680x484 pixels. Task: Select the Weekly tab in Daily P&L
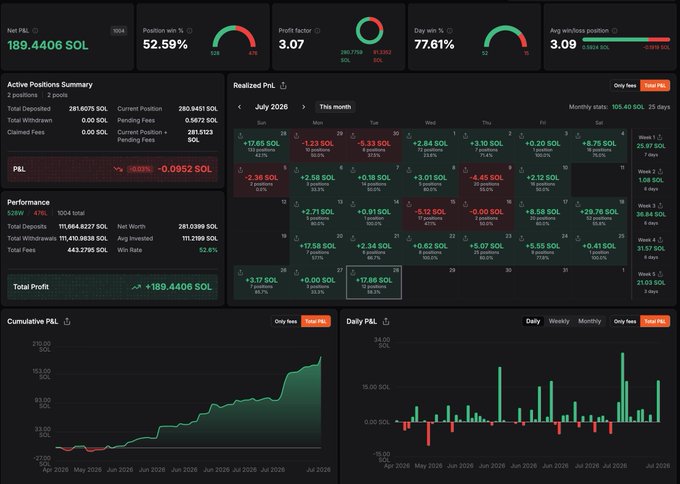click(559, 321)
